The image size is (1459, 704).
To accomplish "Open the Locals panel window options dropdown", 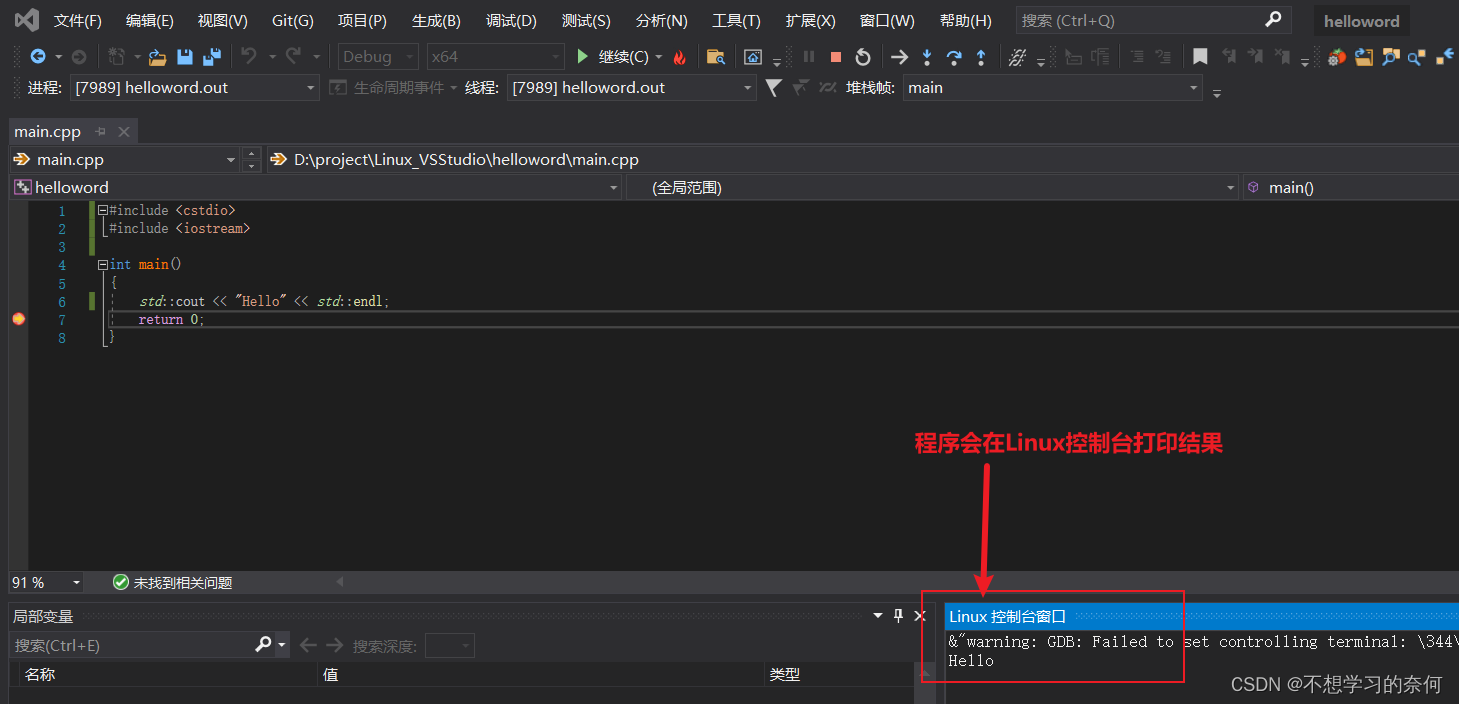I will 878,616.
